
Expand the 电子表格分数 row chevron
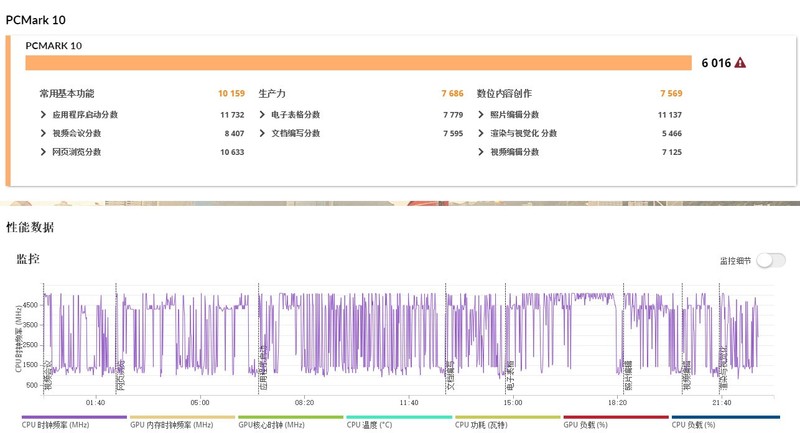pos(262,115)
